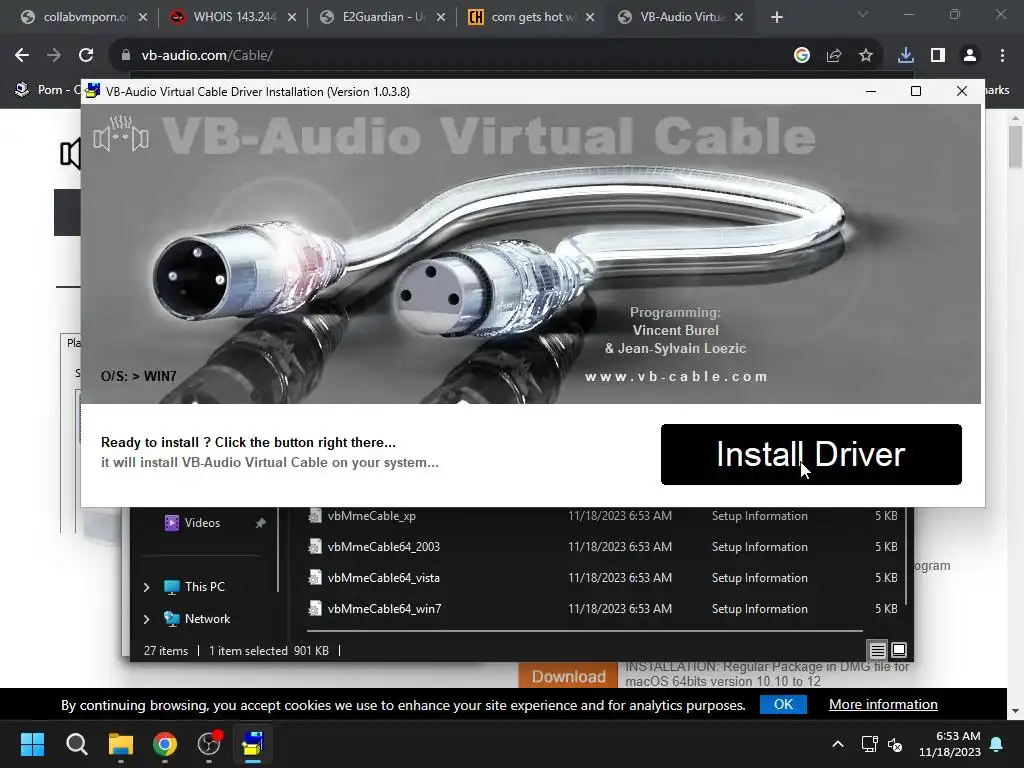The height and width of the screenshot is (768, 1024).
Task: Click the address bar showing vb-audio.com/Cable/
Action: click(x=451, y=56)
